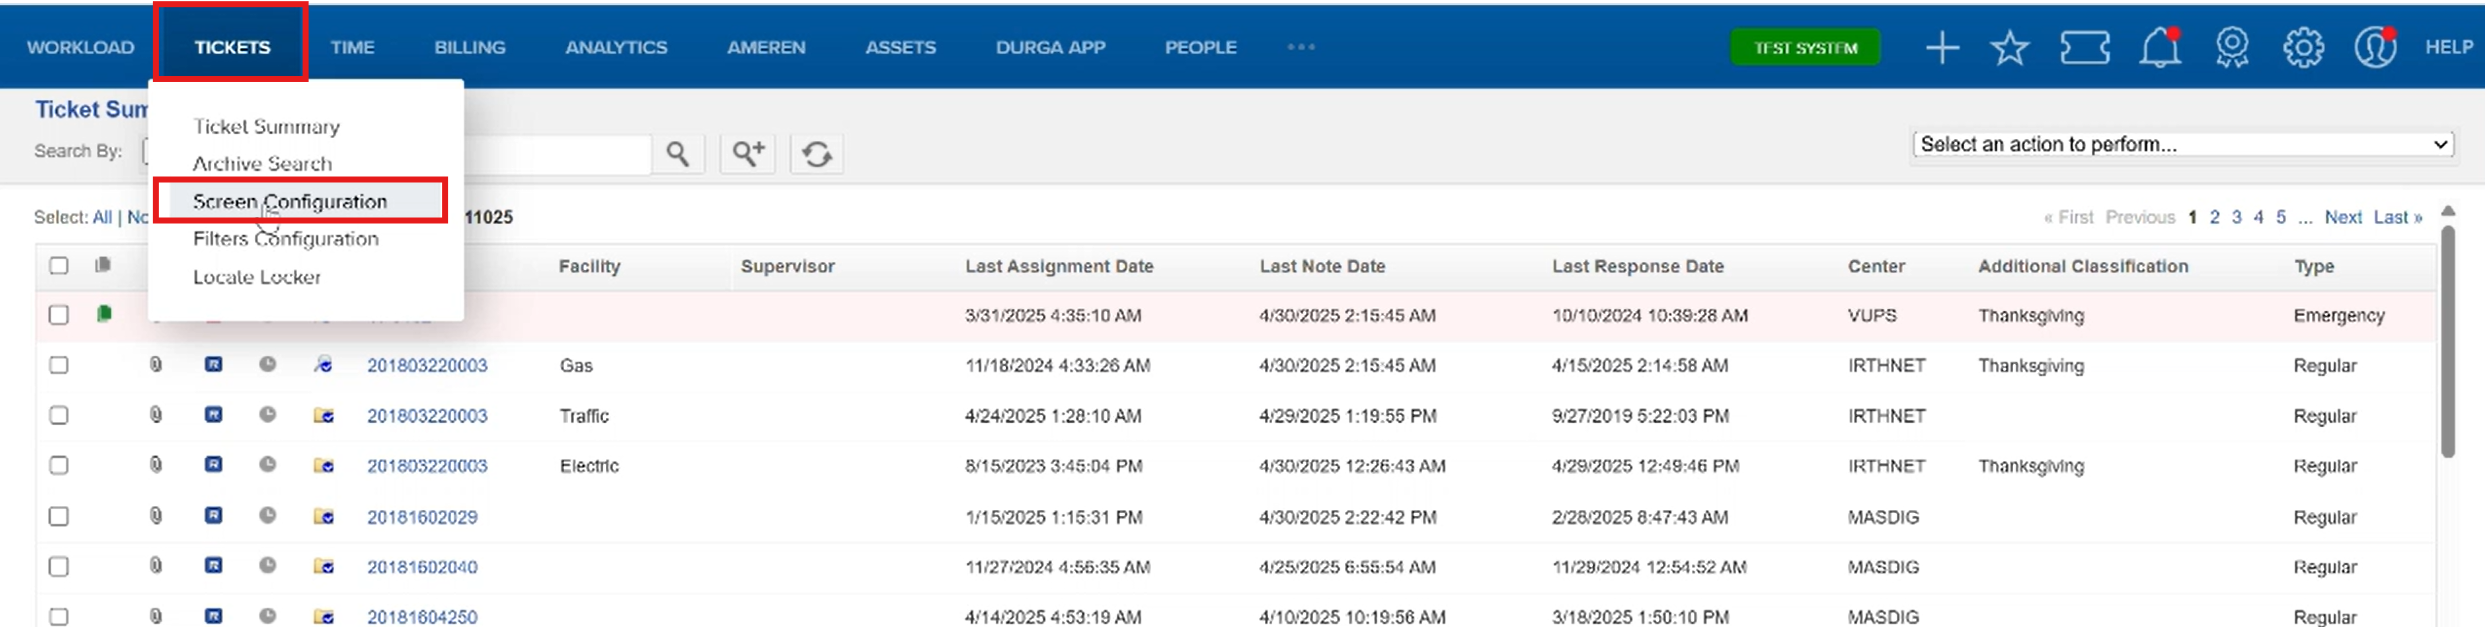This screenshot has width=2485, height=627.
Task: Open the PEOPLE menu
Action: click(x=1201, y=47)
